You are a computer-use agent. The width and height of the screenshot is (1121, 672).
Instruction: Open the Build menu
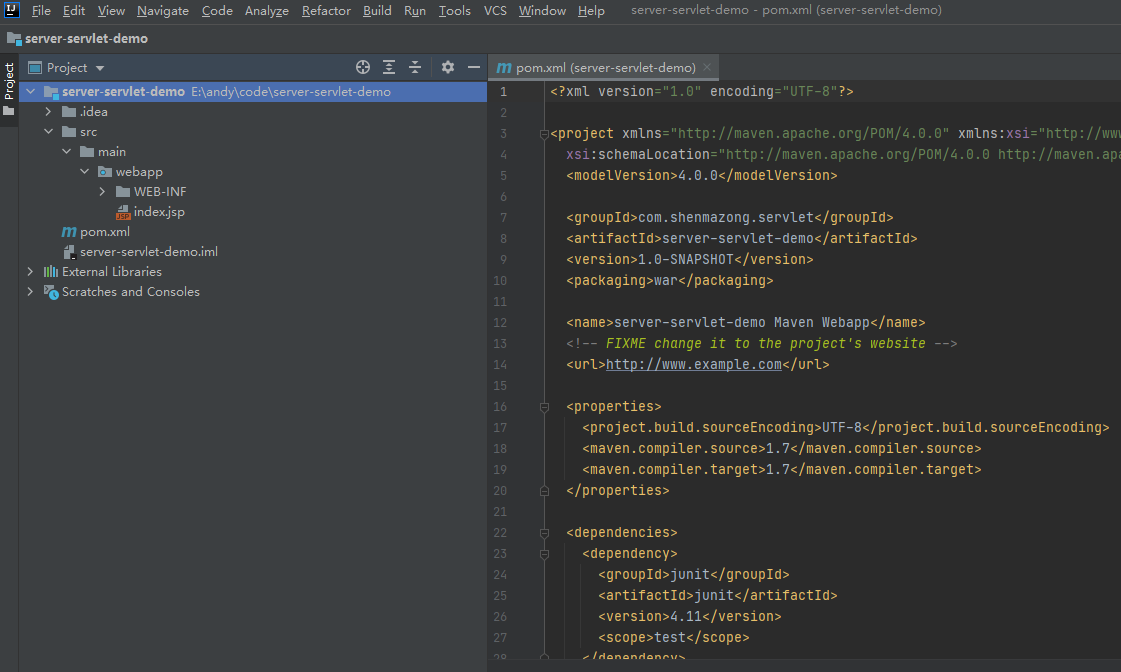(x=377, y=11)
